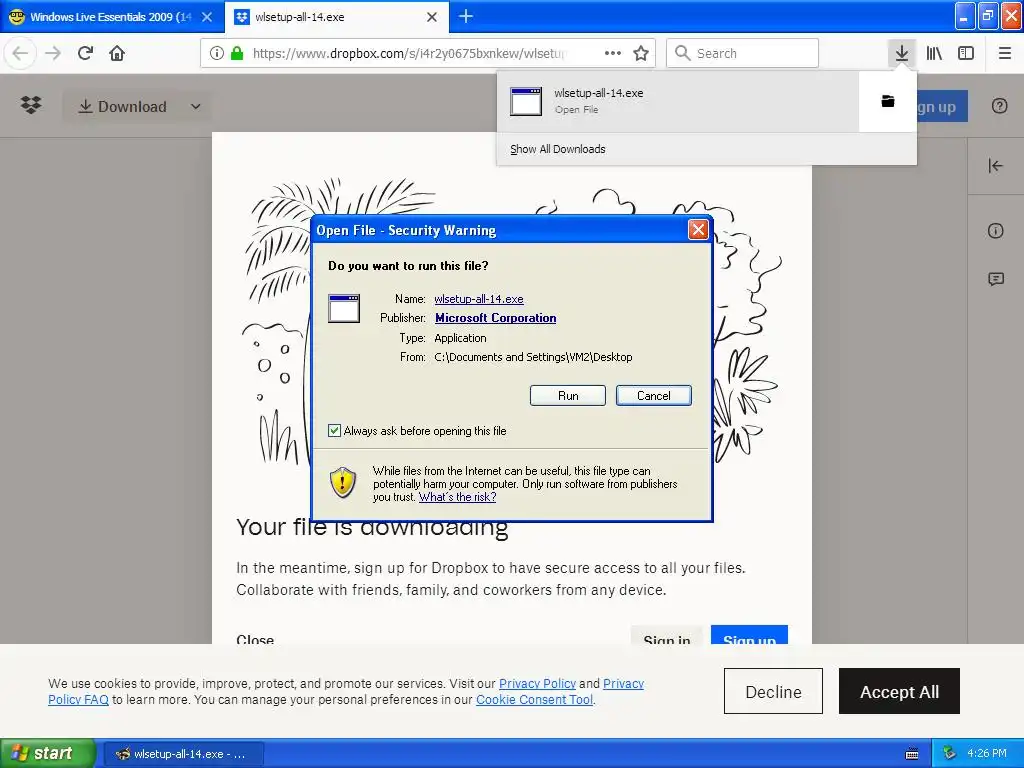
Task: Click Run in the security warning
Action: (568, 396)
